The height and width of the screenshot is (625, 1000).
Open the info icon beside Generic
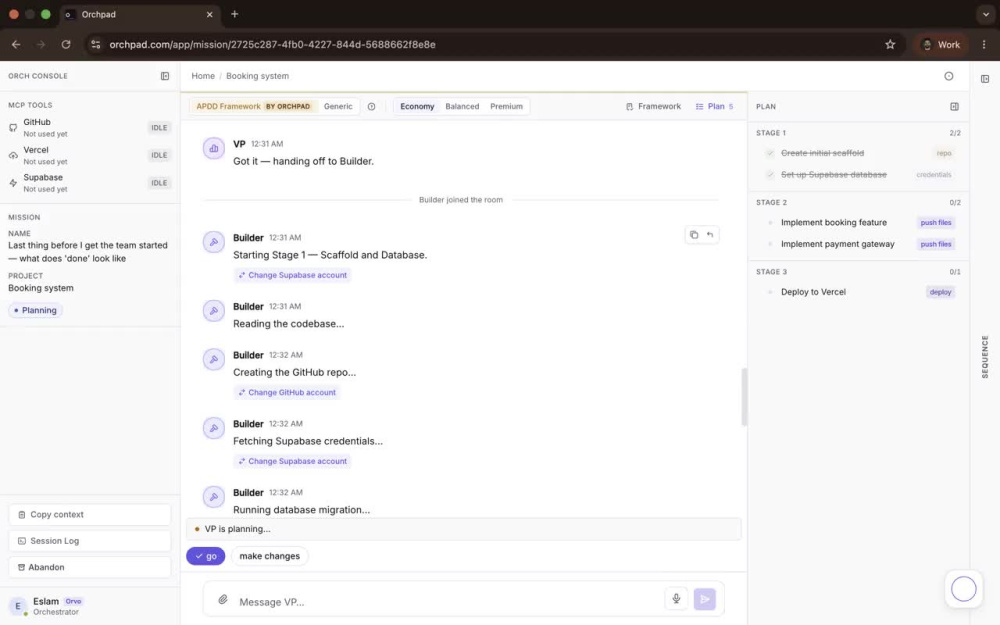tap(371, 107)
